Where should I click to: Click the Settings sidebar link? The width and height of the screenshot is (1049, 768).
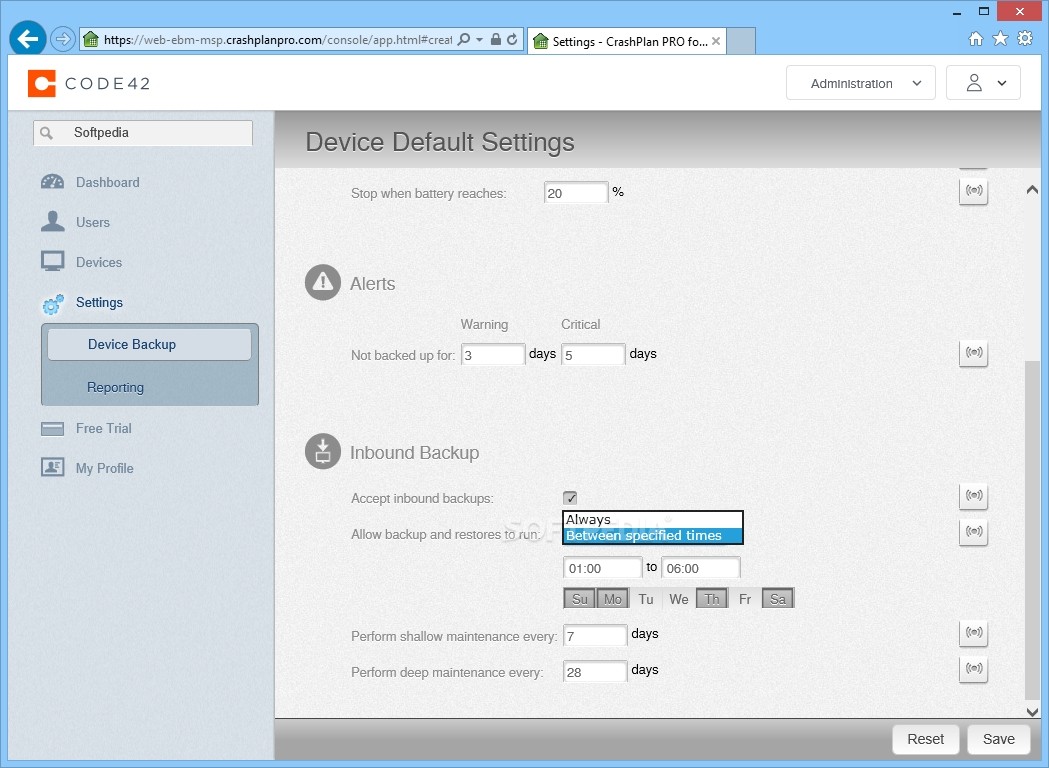click(100, 302)
